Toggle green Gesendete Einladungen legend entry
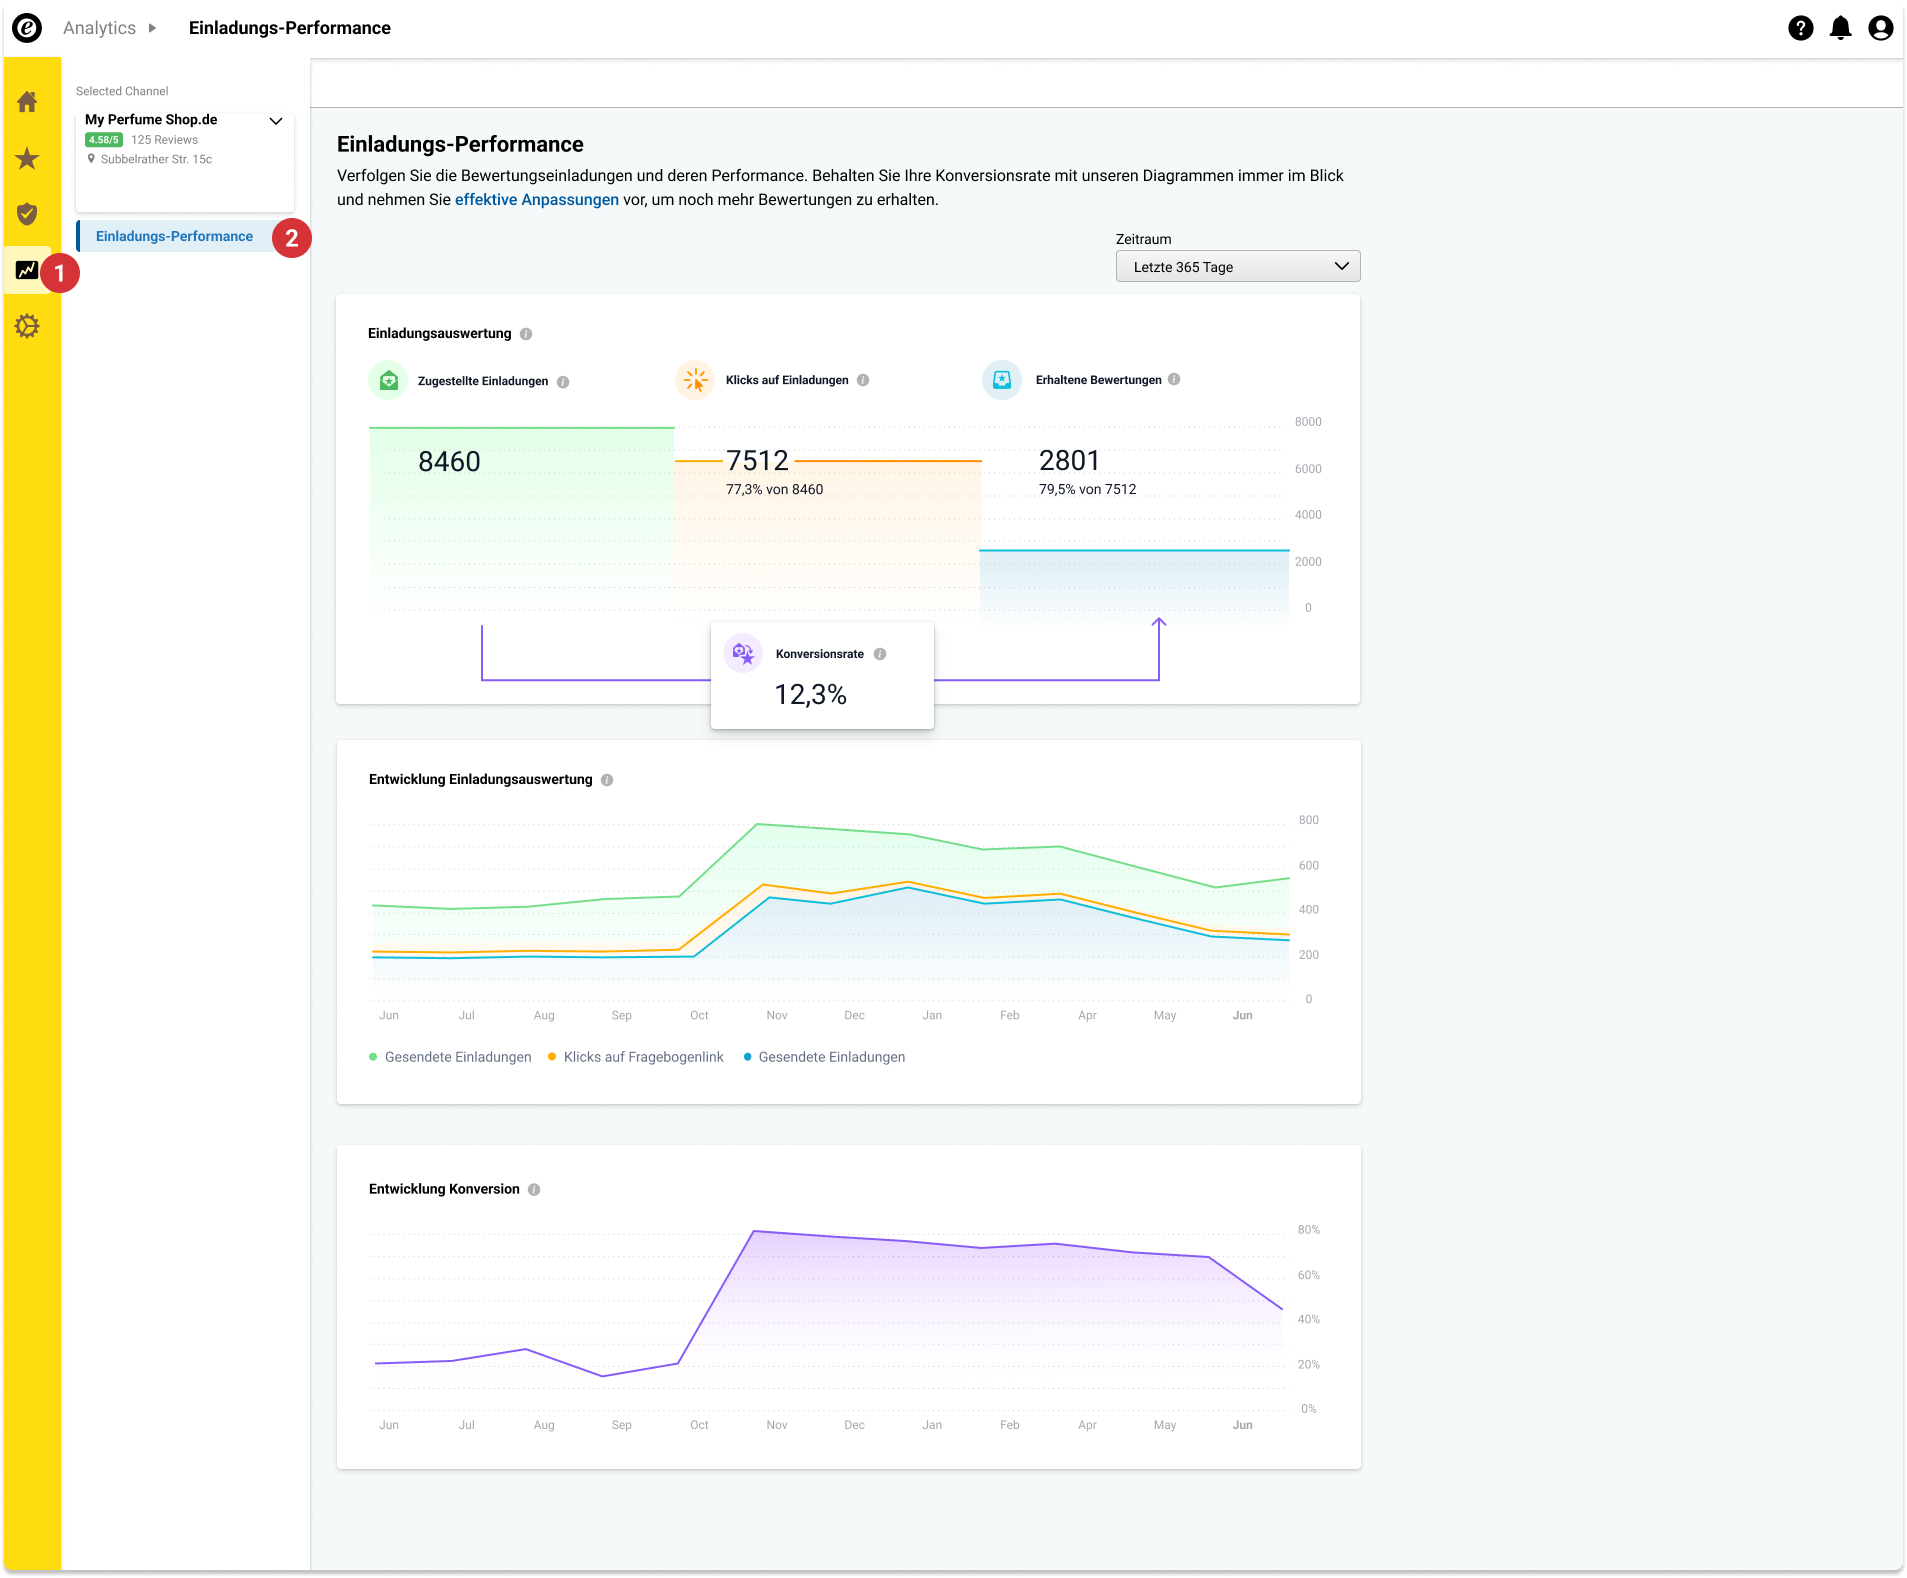 (x=450, y=1057)
